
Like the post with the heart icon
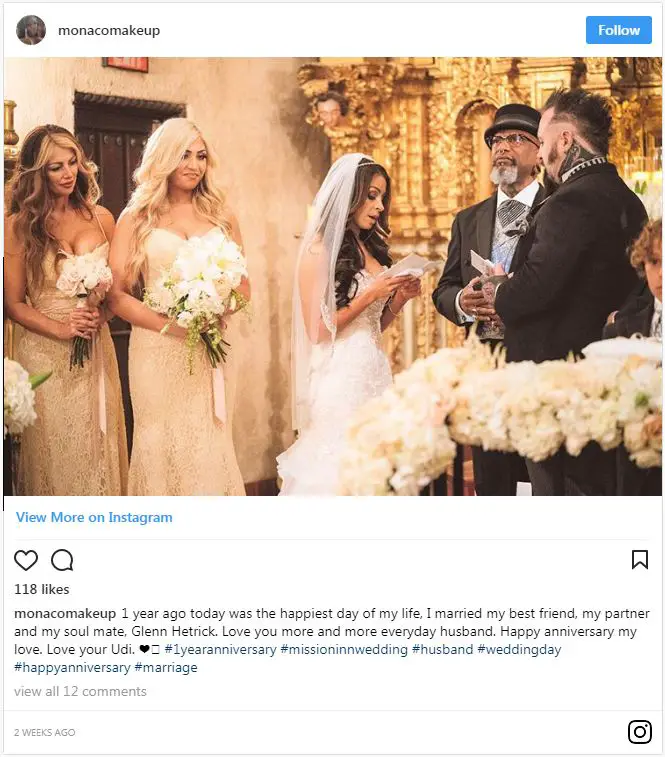click(x=26, y=560)
